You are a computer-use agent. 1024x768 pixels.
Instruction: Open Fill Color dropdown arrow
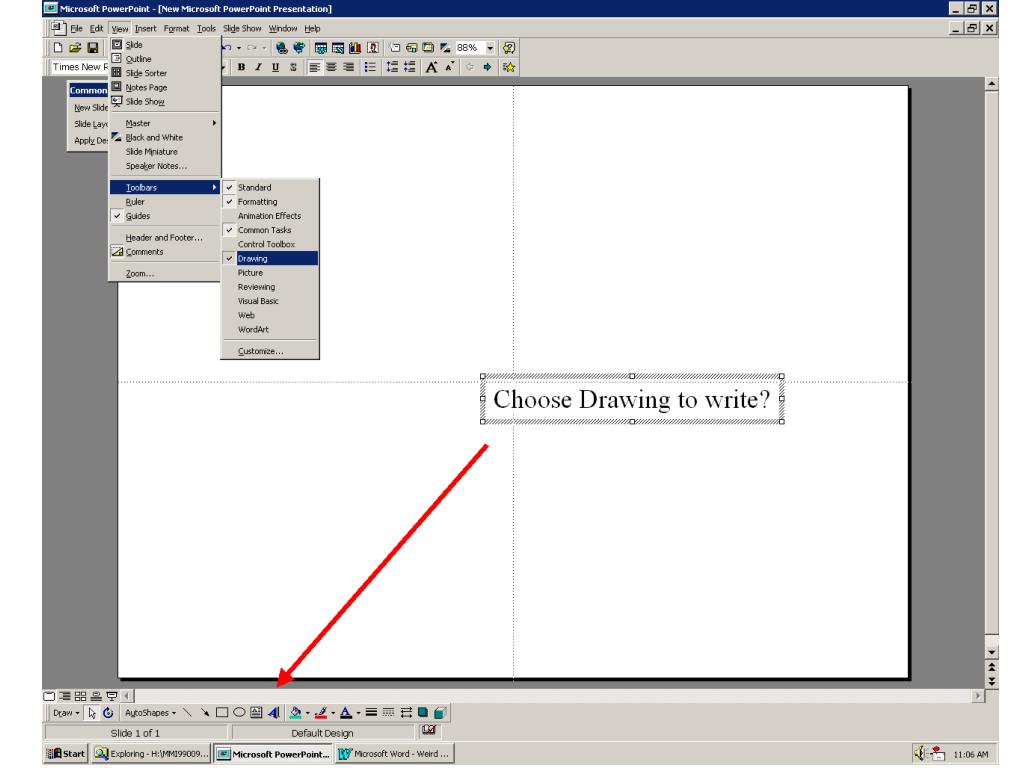point(307,713)
